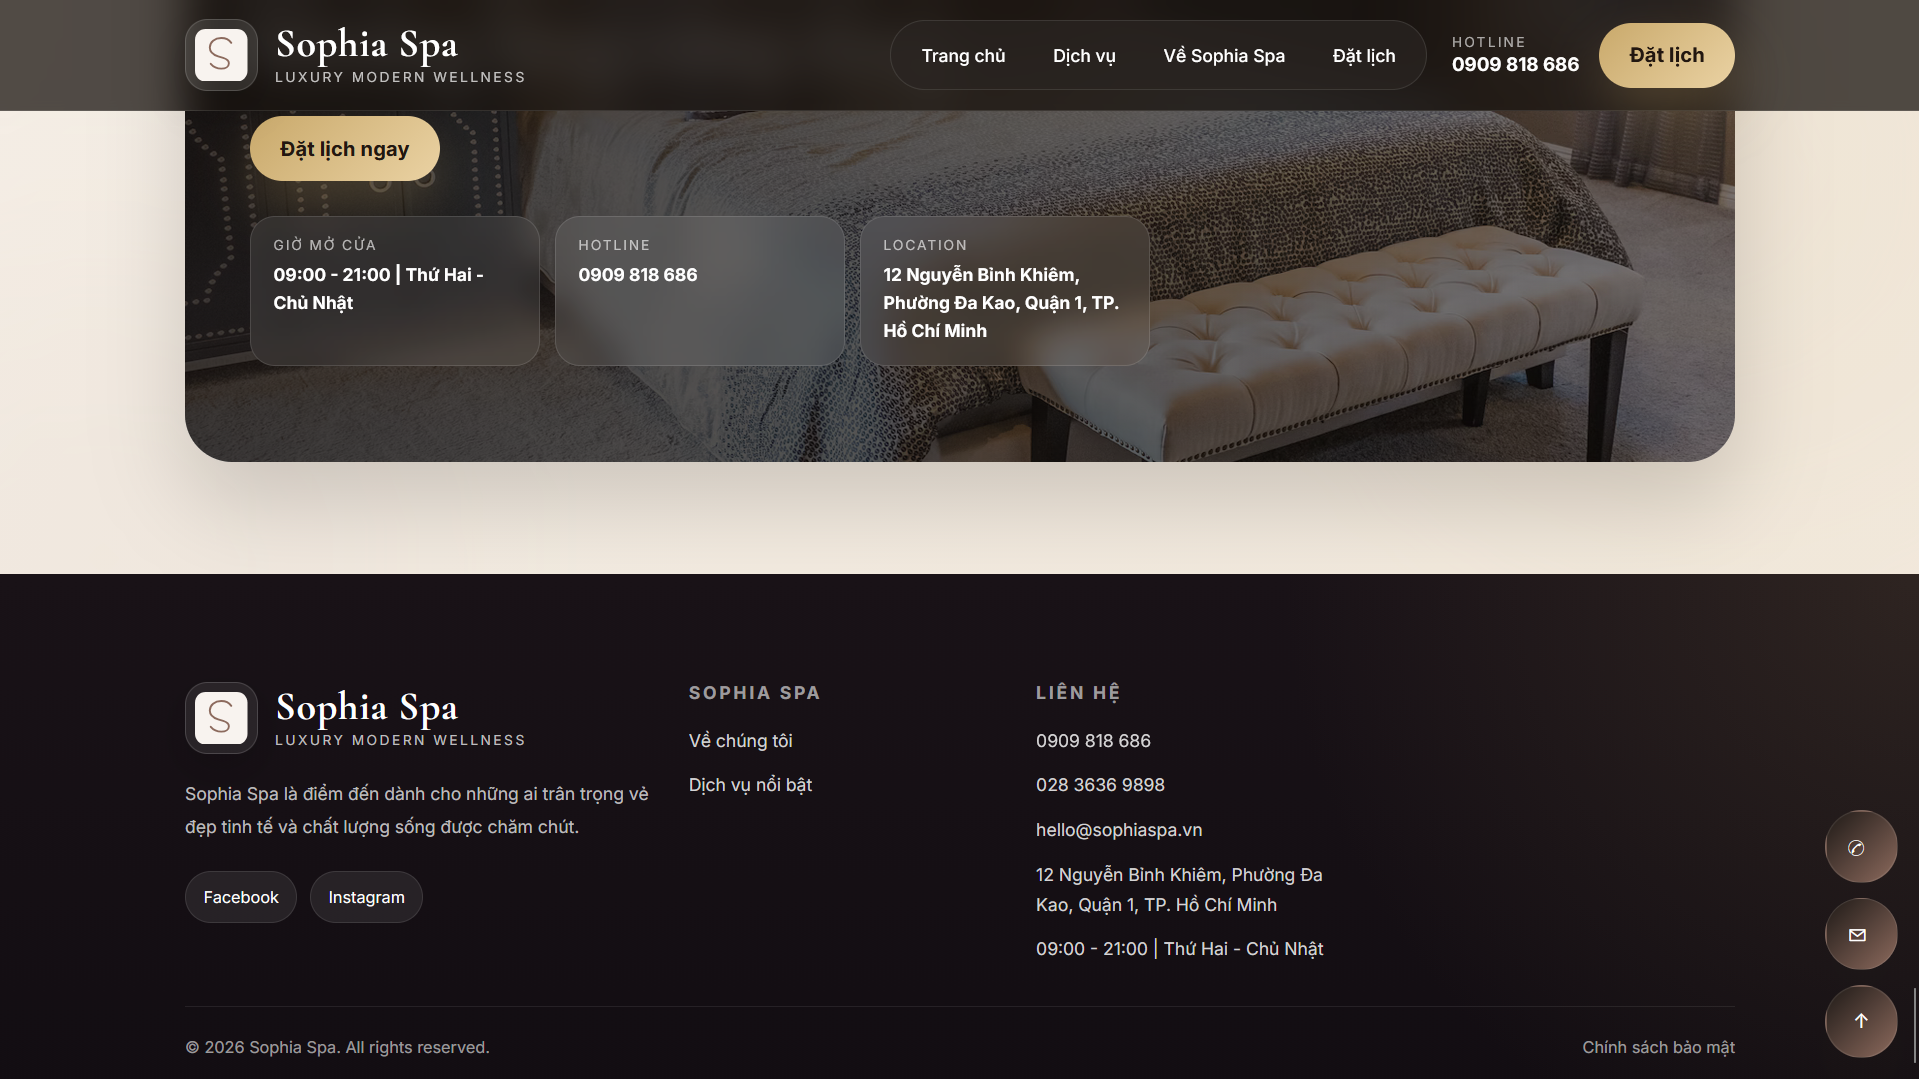Open the Instagram page button
This screenshot has width=1919, height=1079.
[365, 896]
